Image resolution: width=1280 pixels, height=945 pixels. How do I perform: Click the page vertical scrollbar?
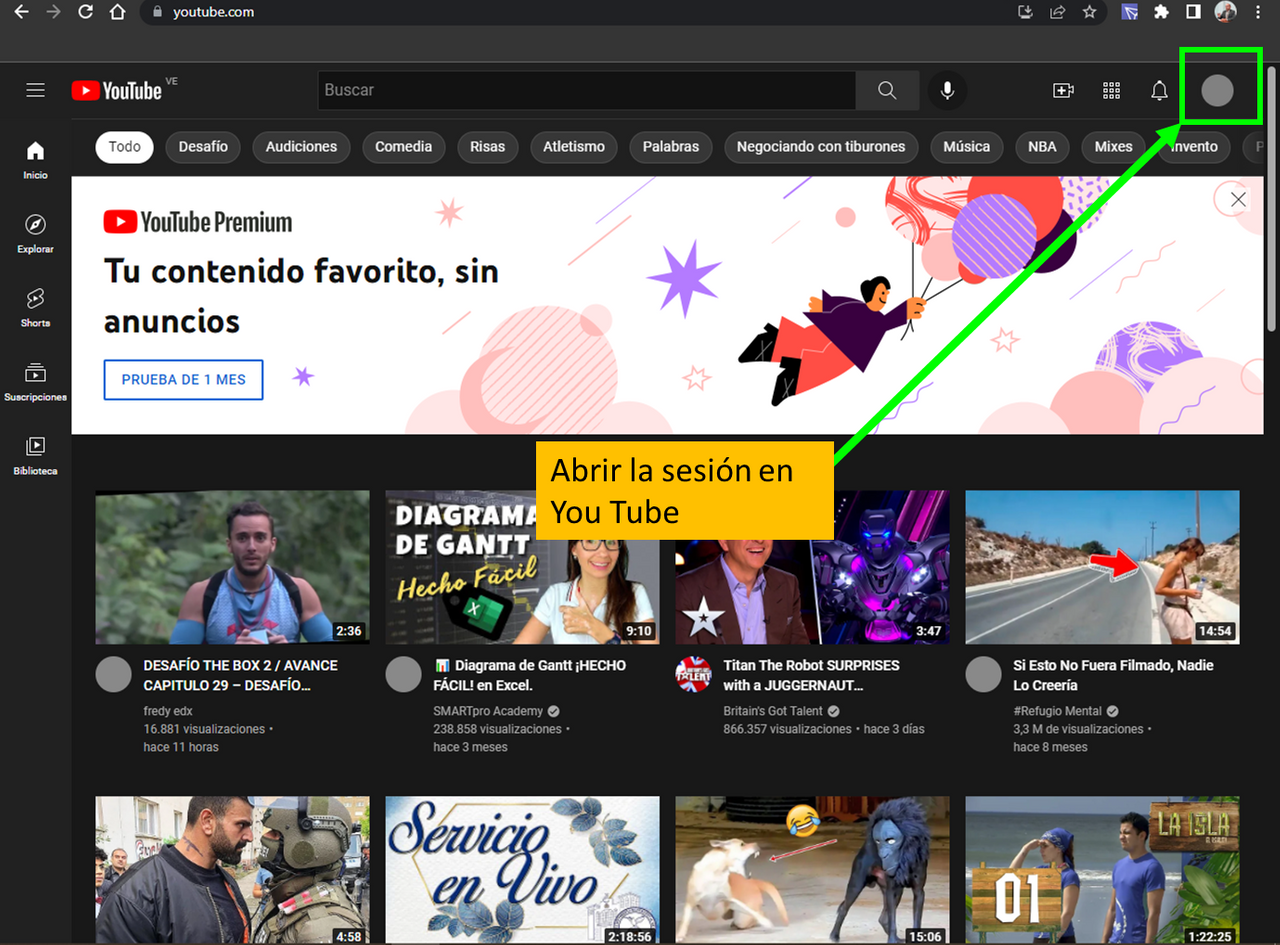click(1272, 200)
